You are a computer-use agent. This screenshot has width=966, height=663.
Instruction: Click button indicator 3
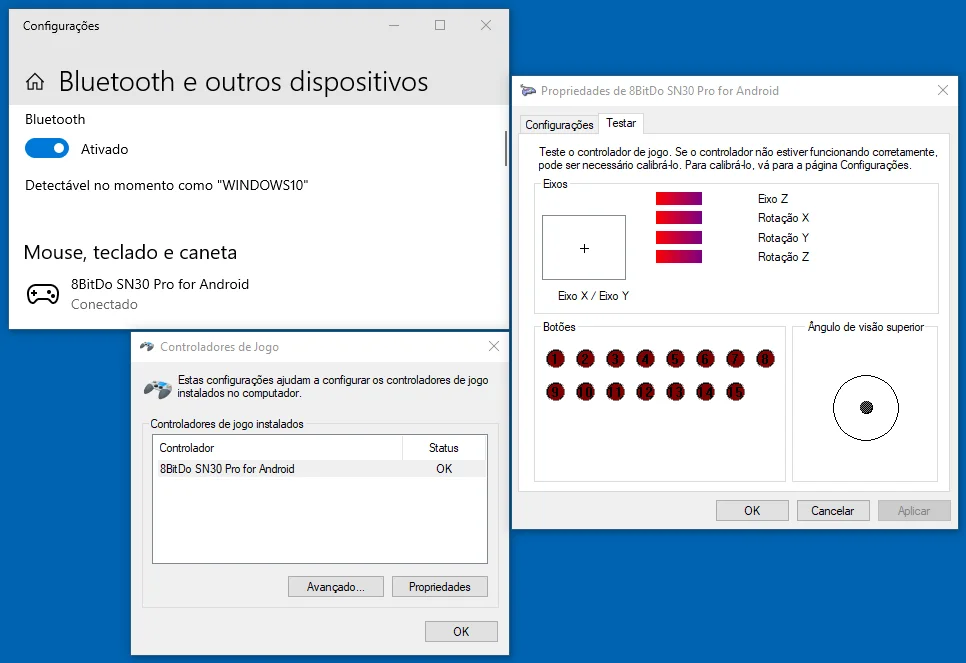615,359
